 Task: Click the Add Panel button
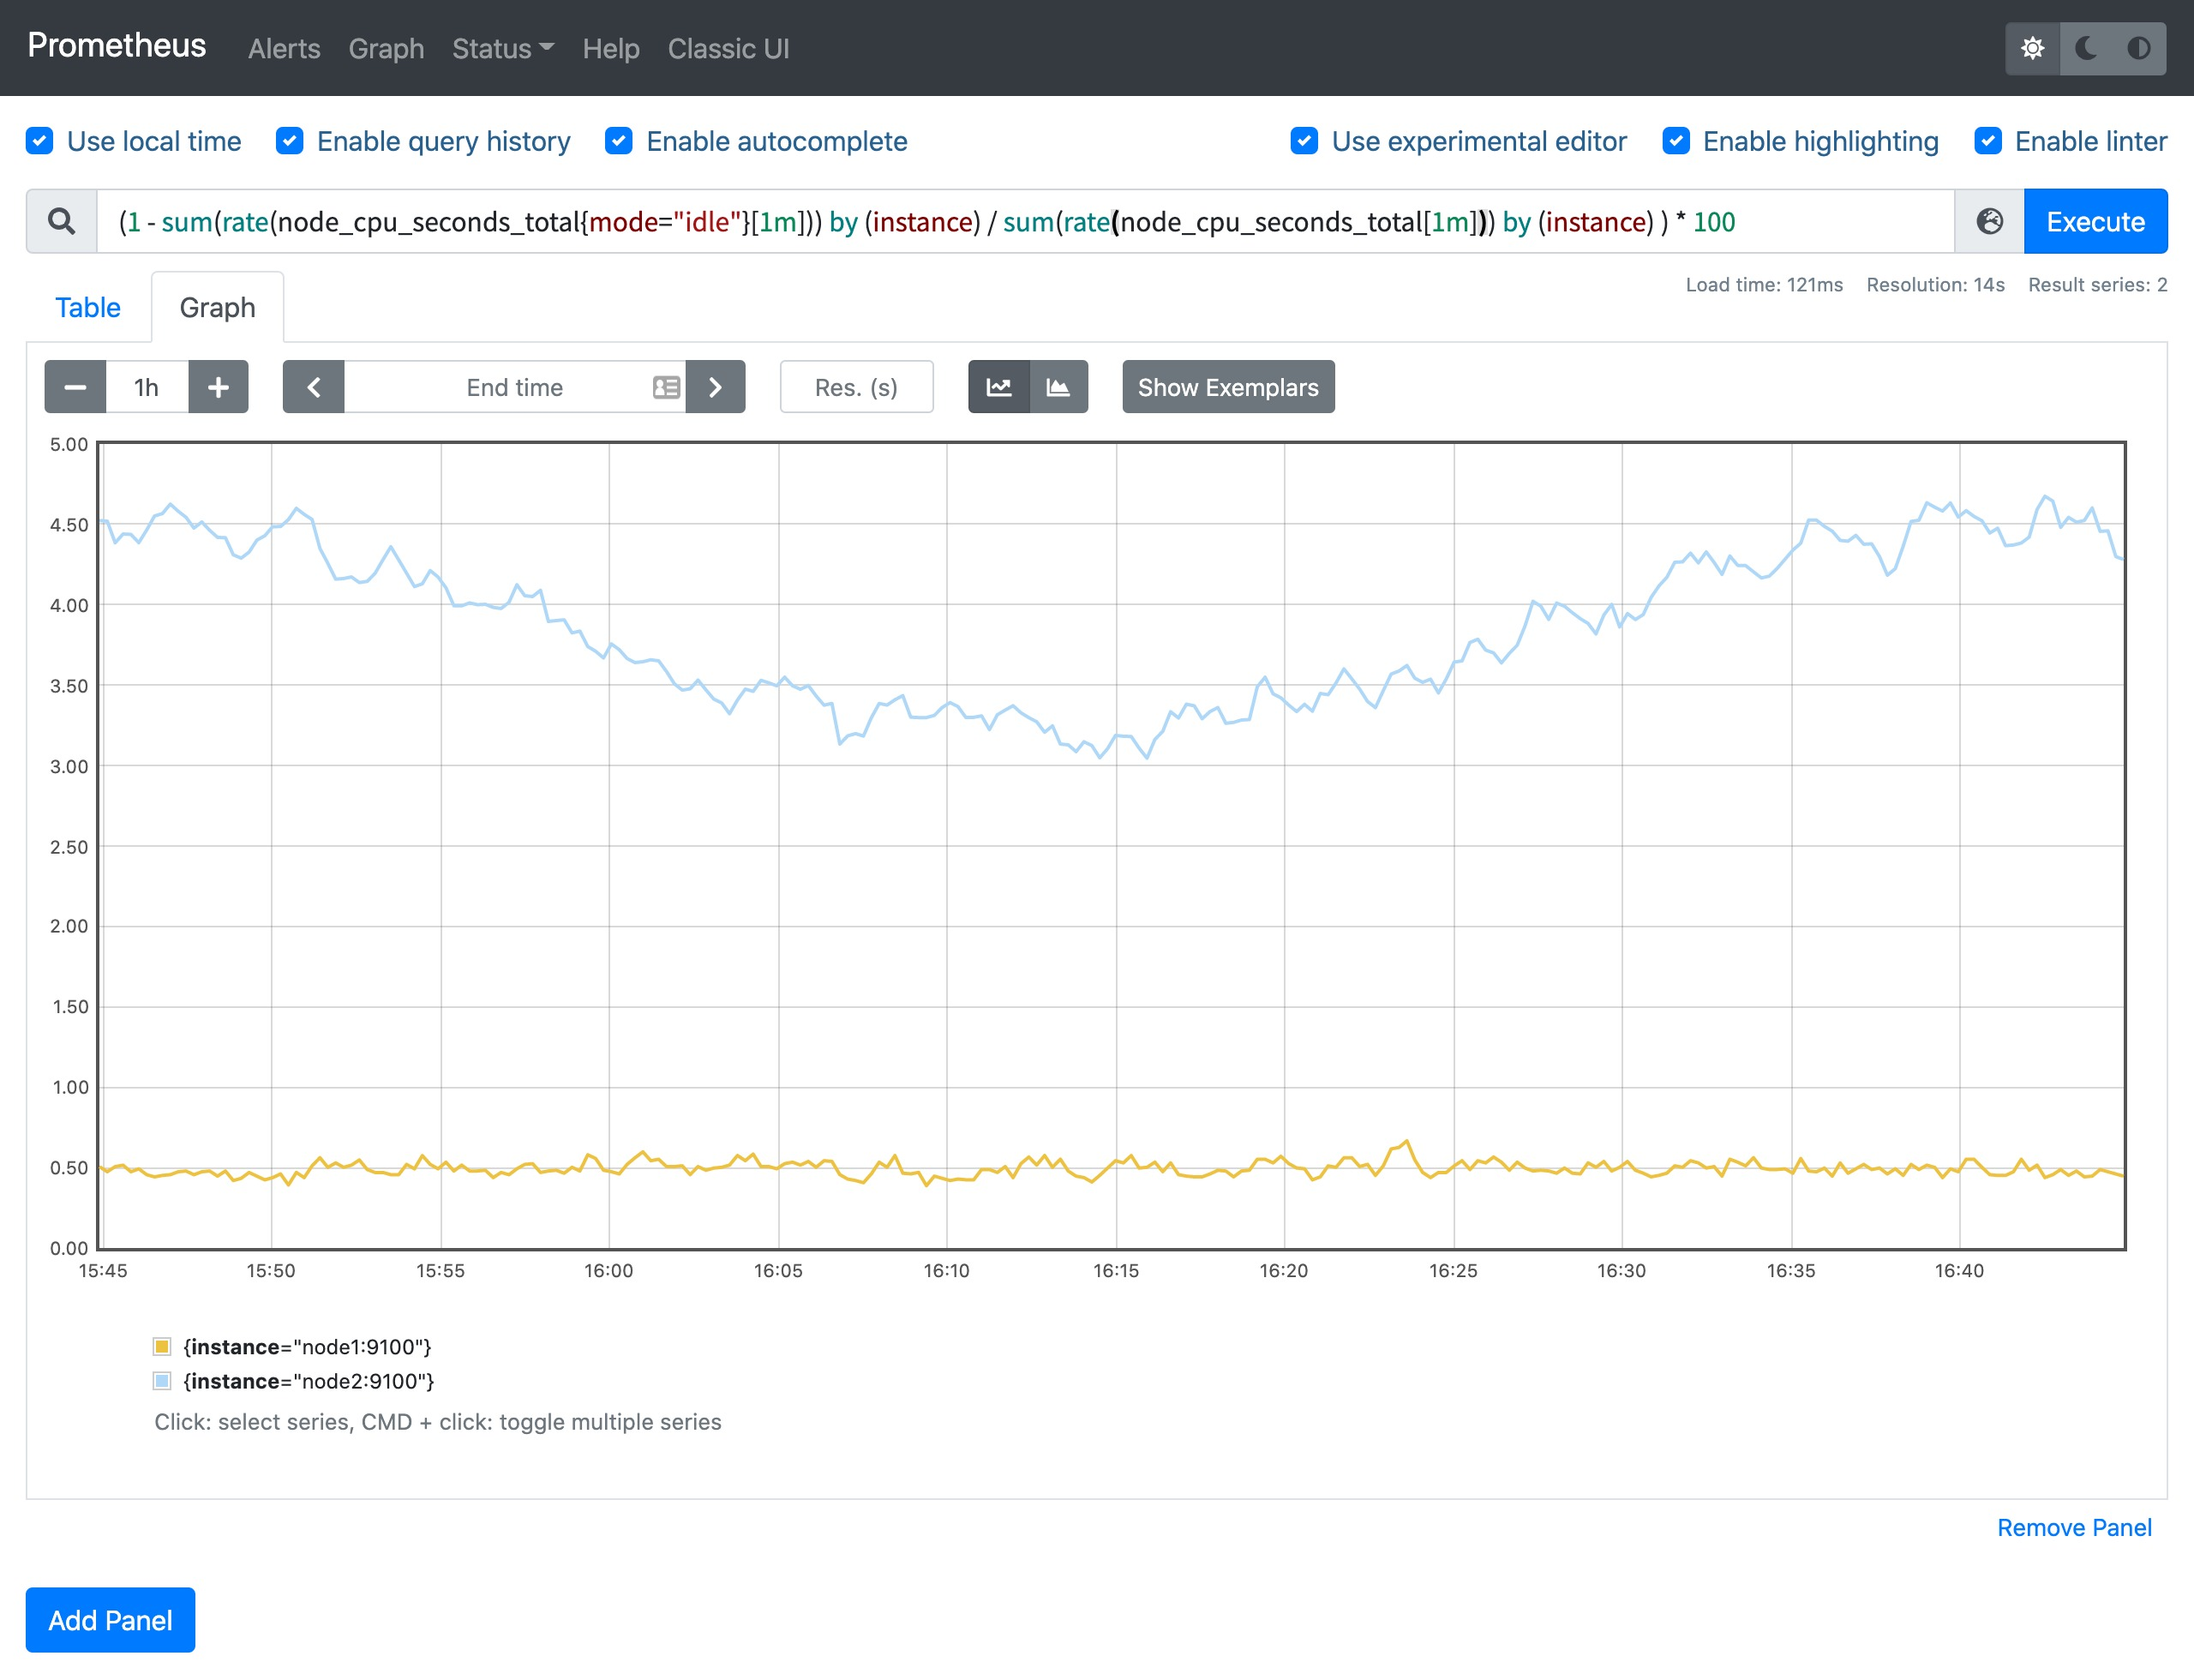click(111, 1620)
